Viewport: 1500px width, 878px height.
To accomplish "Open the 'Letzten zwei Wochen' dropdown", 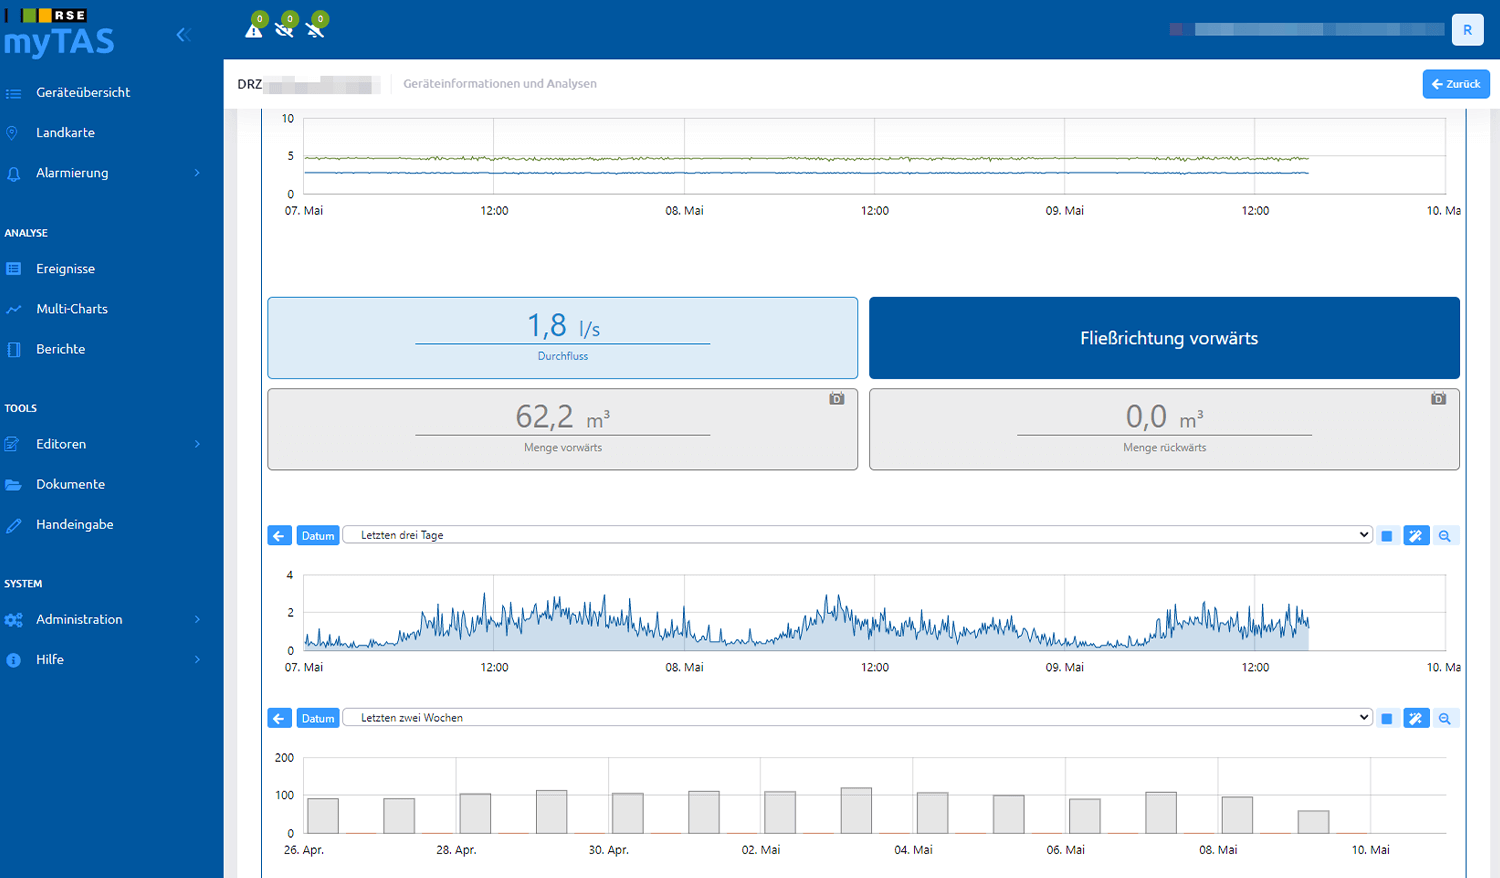I will pos(857,717).
